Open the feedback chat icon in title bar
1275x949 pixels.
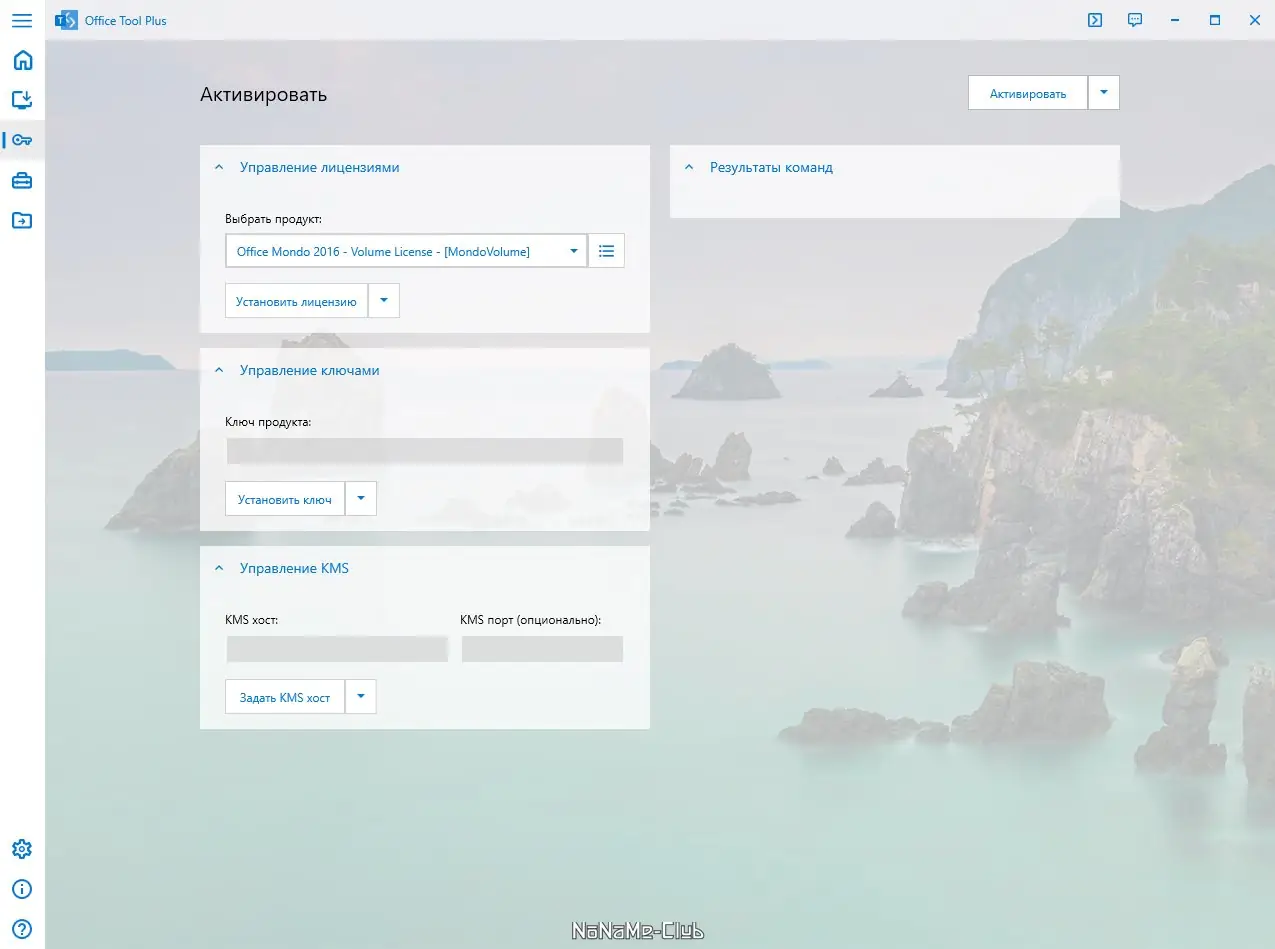(1135, 20)
